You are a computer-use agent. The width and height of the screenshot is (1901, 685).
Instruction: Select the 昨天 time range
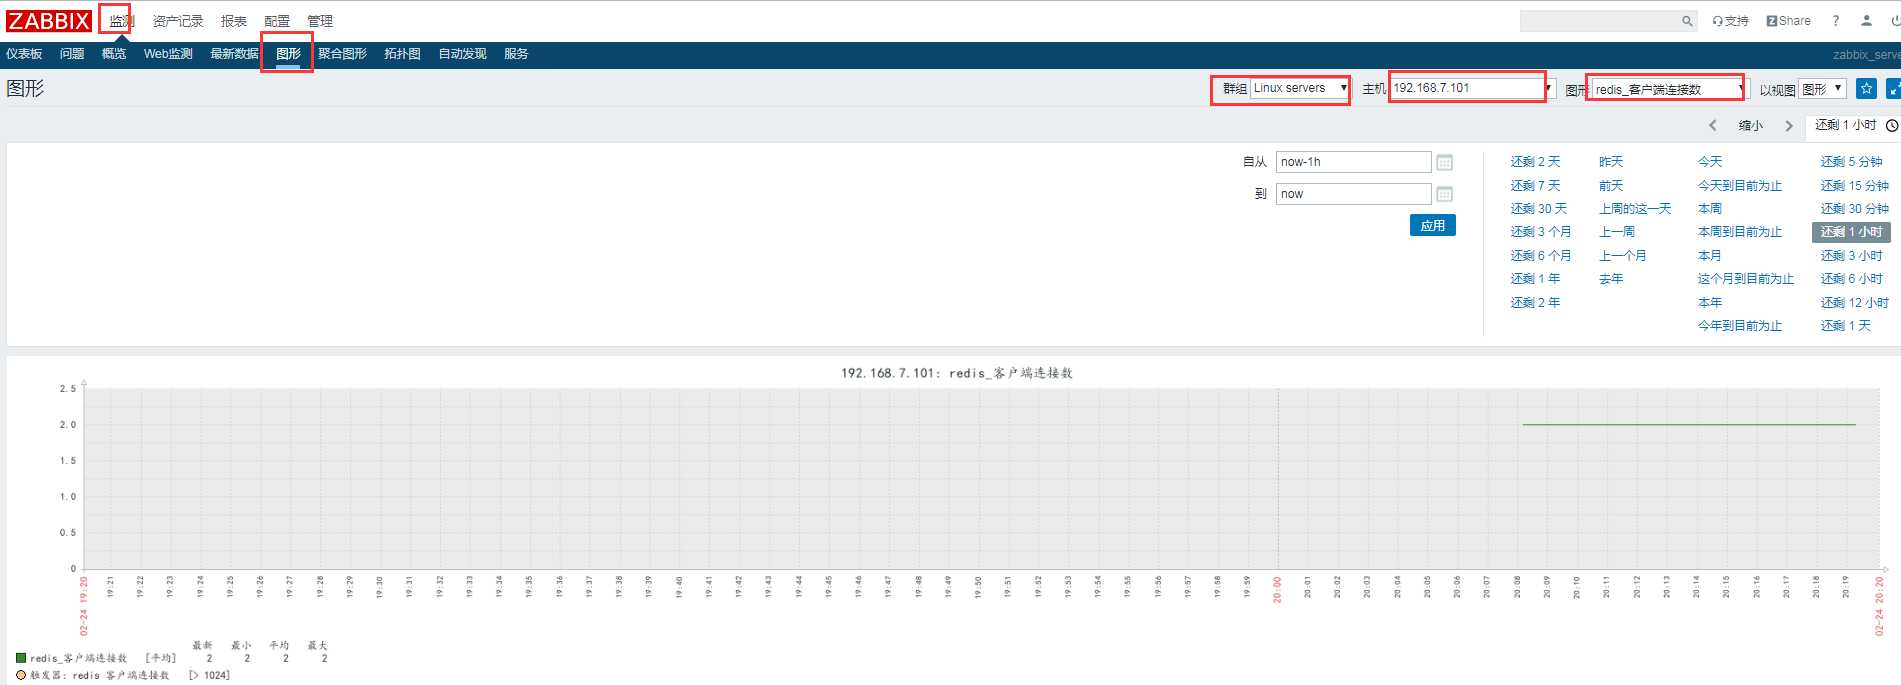[x=1611, y=162]
